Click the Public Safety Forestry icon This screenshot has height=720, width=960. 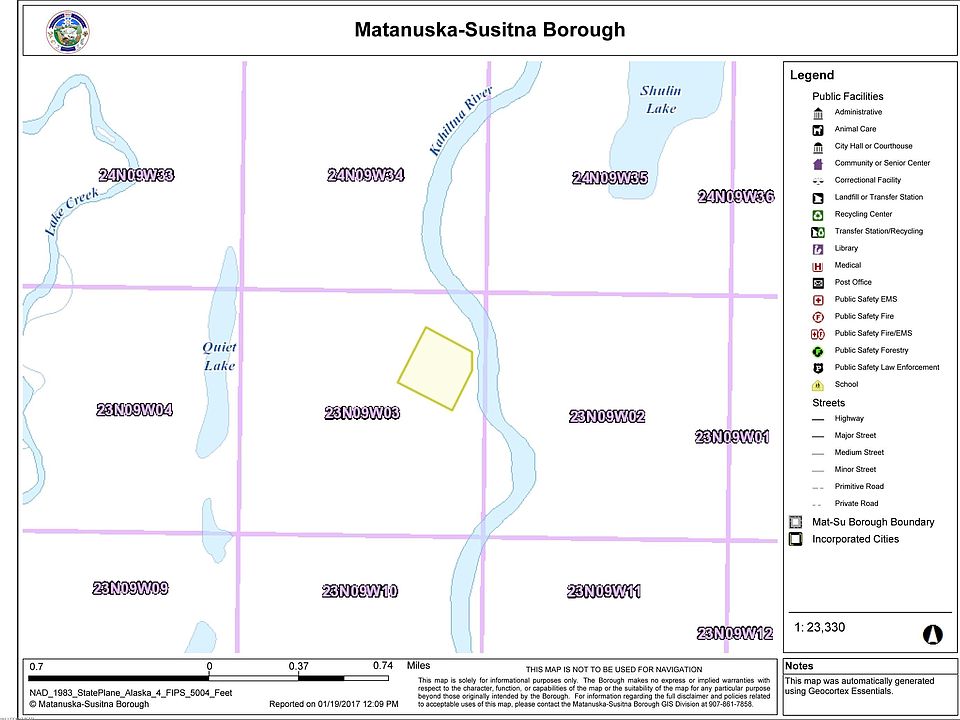817,351
